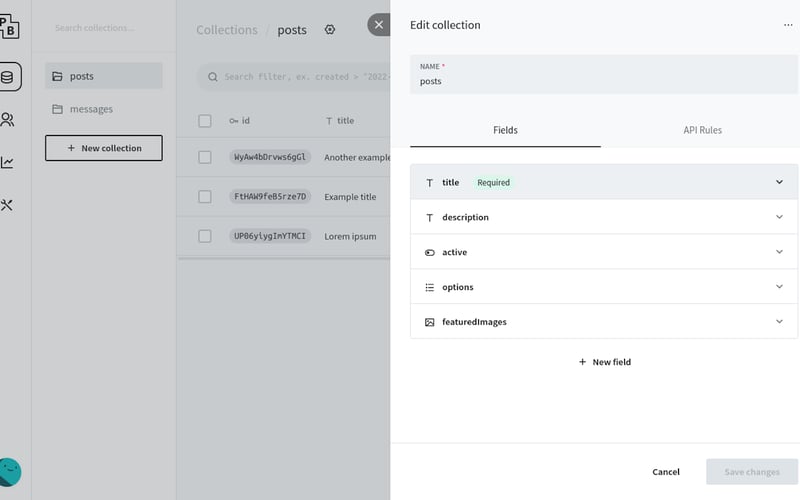Click the FtHAW9feB5rze7D id cell
The image size is (800, 500).
click(x=270, y=196)
